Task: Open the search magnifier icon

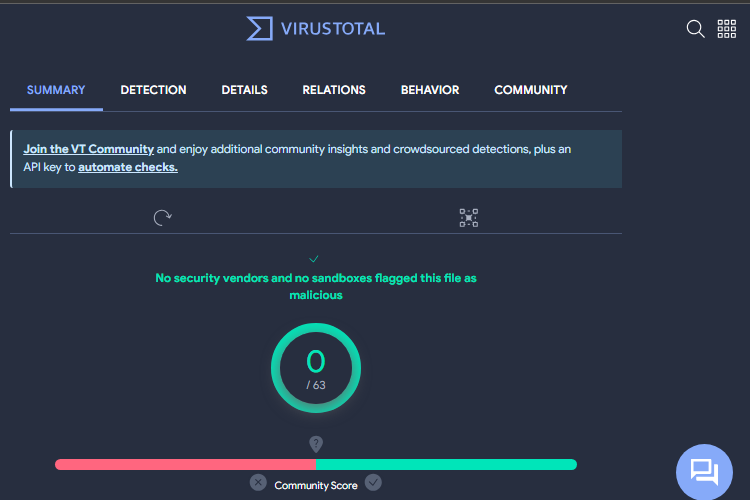Action: pyautogui.click(x=695, y=29)
